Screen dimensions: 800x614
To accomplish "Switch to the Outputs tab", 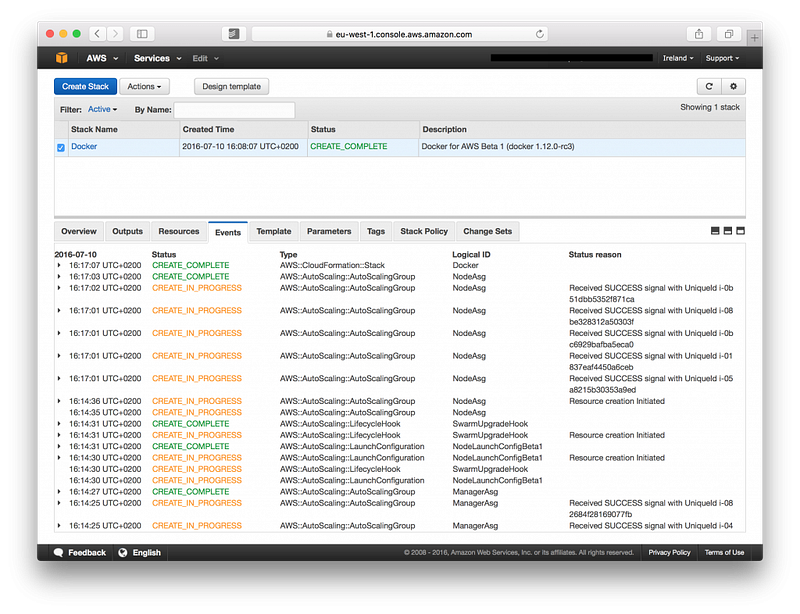I will [x=128, y=231].
